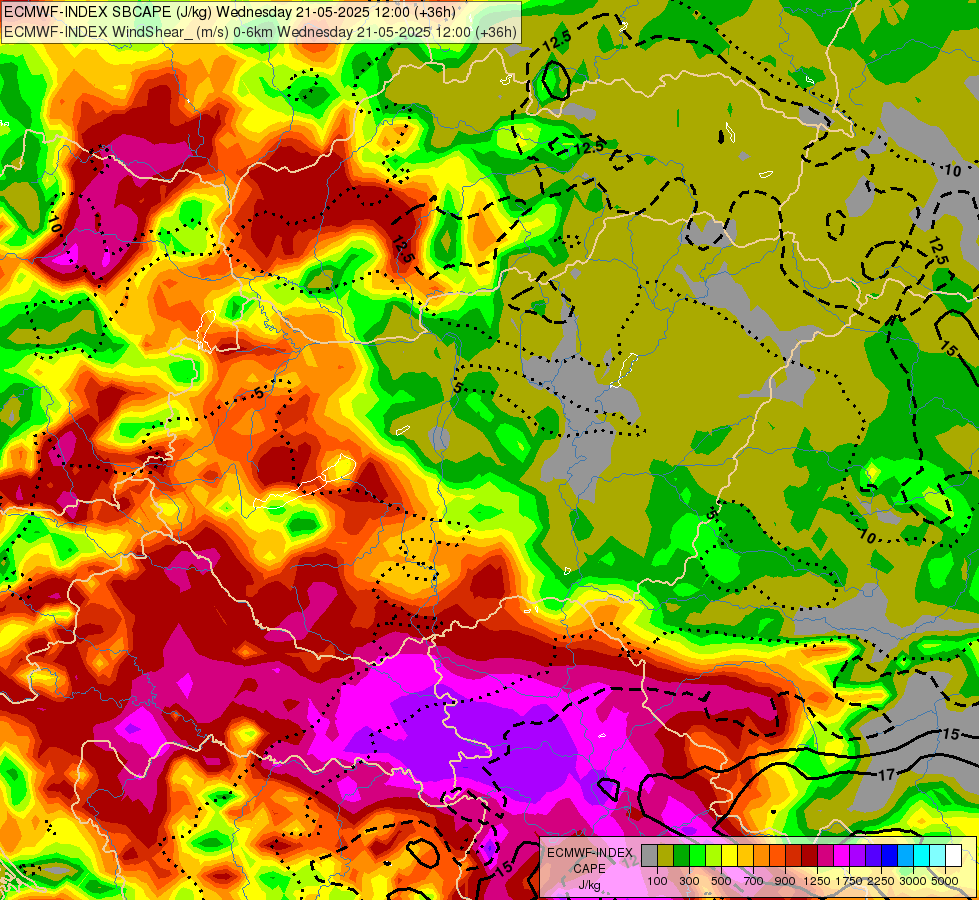Click the 17 wind shear contour label

coord(887,775)
